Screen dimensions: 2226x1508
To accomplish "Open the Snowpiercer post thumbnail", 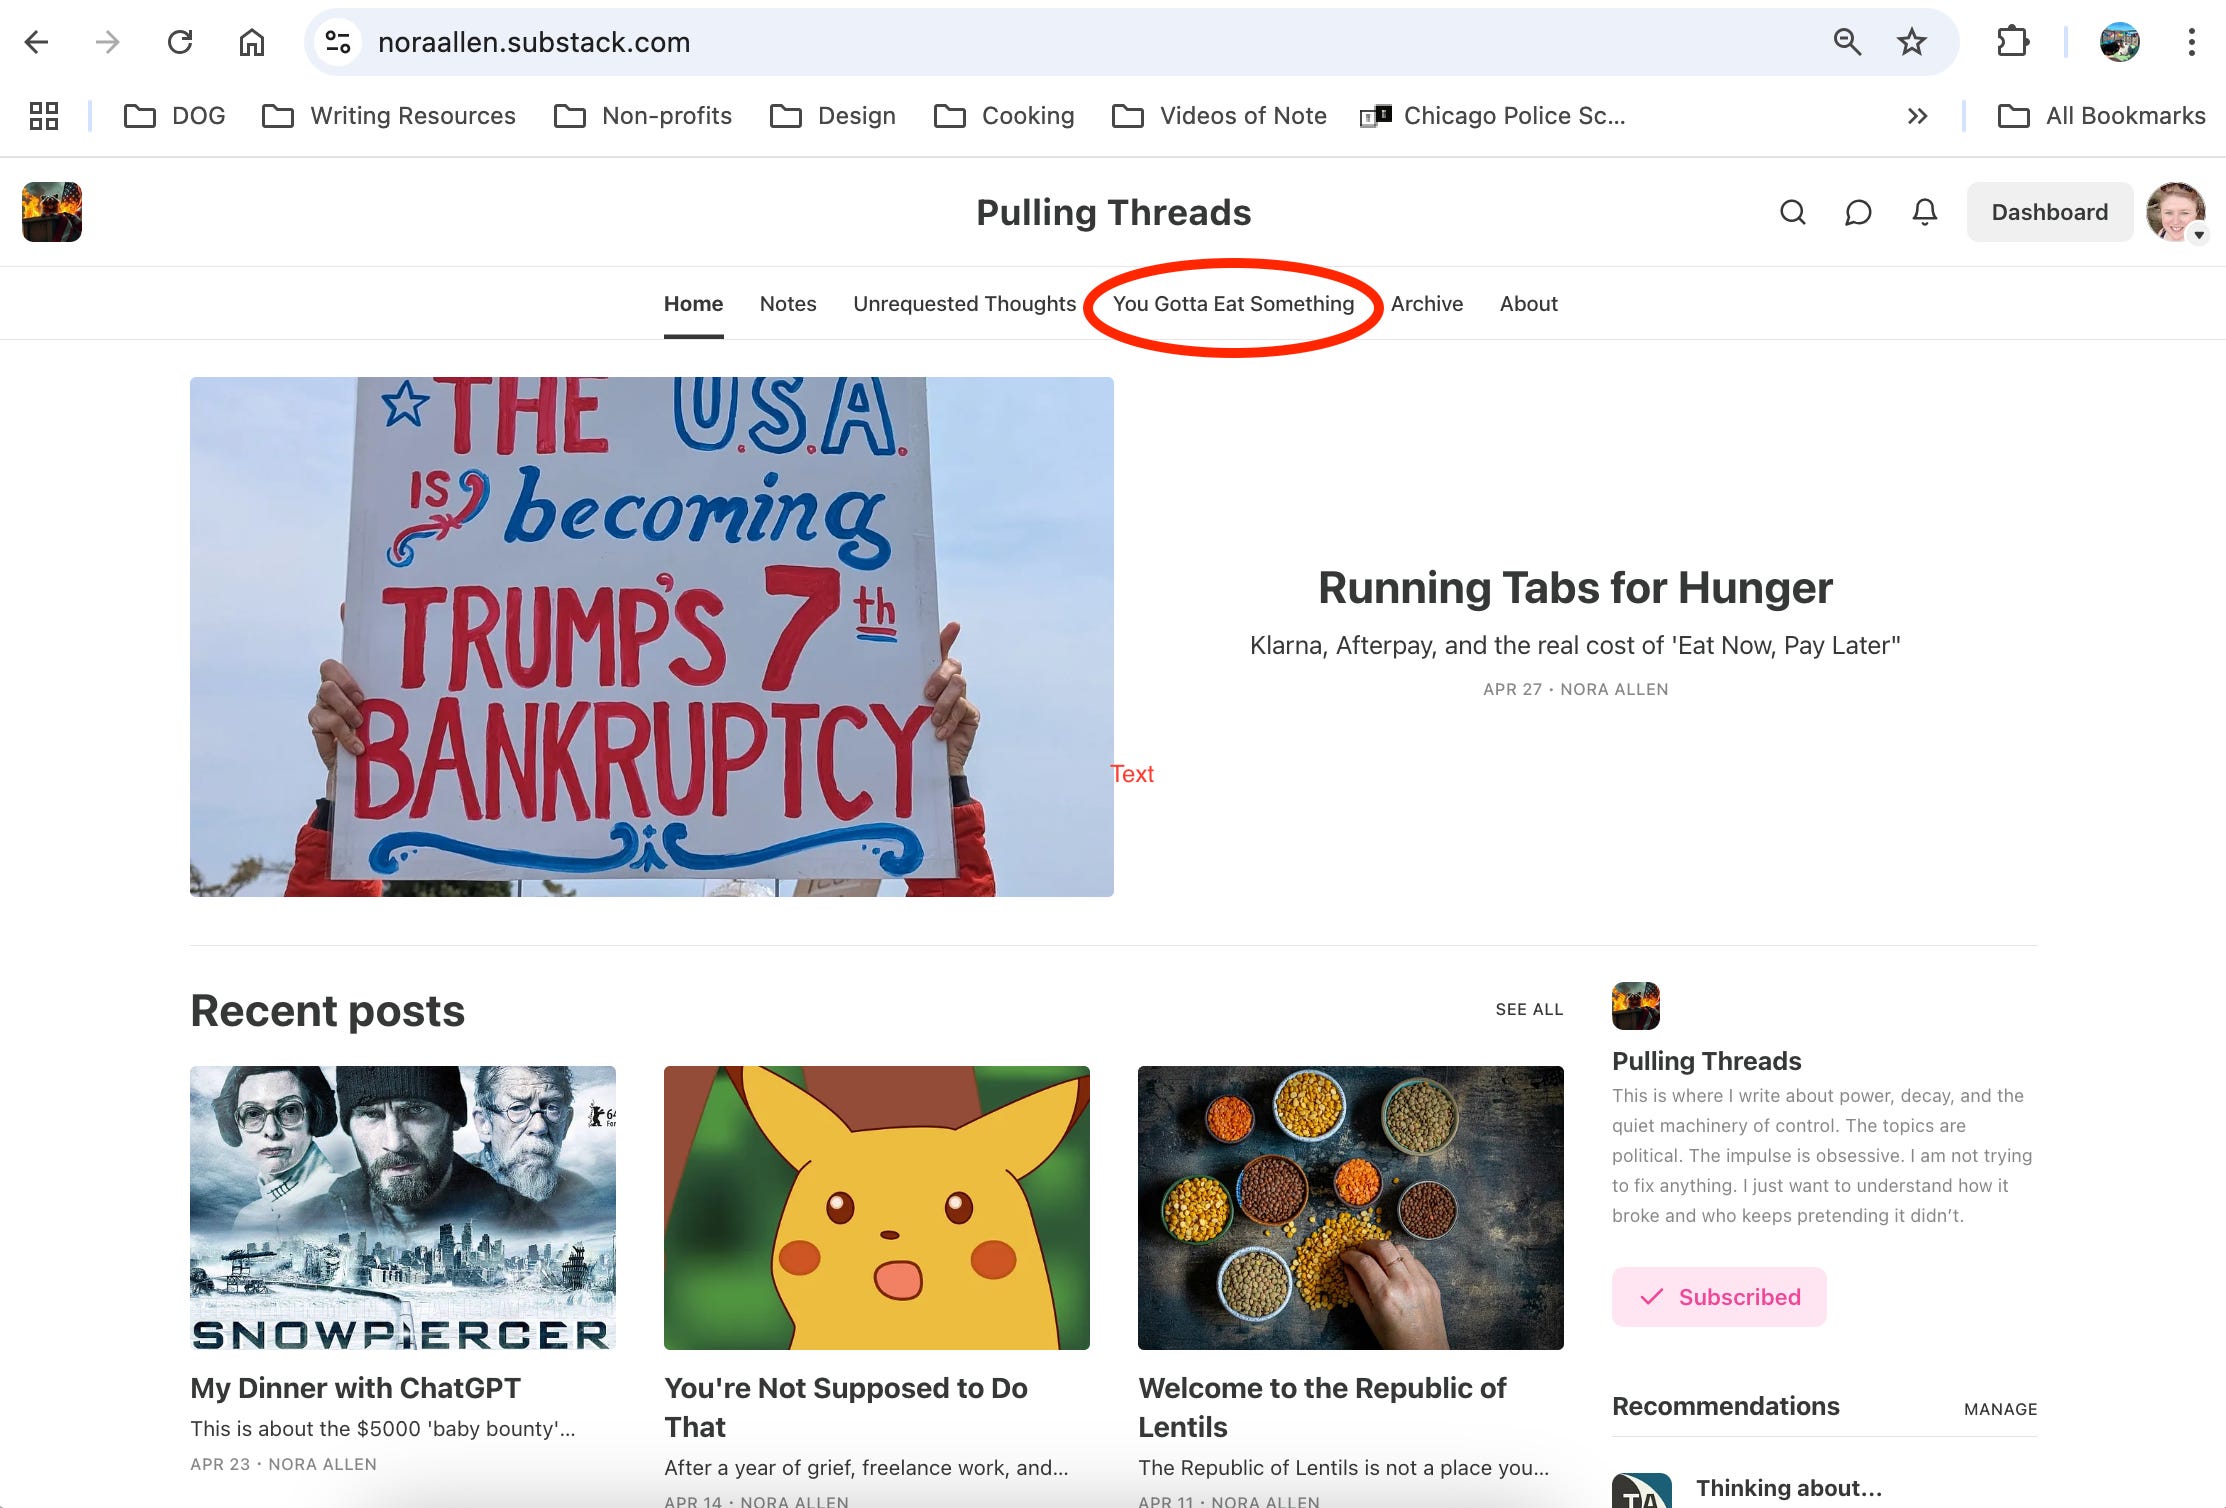I will pyautogui.click(x=403, y=1207).
